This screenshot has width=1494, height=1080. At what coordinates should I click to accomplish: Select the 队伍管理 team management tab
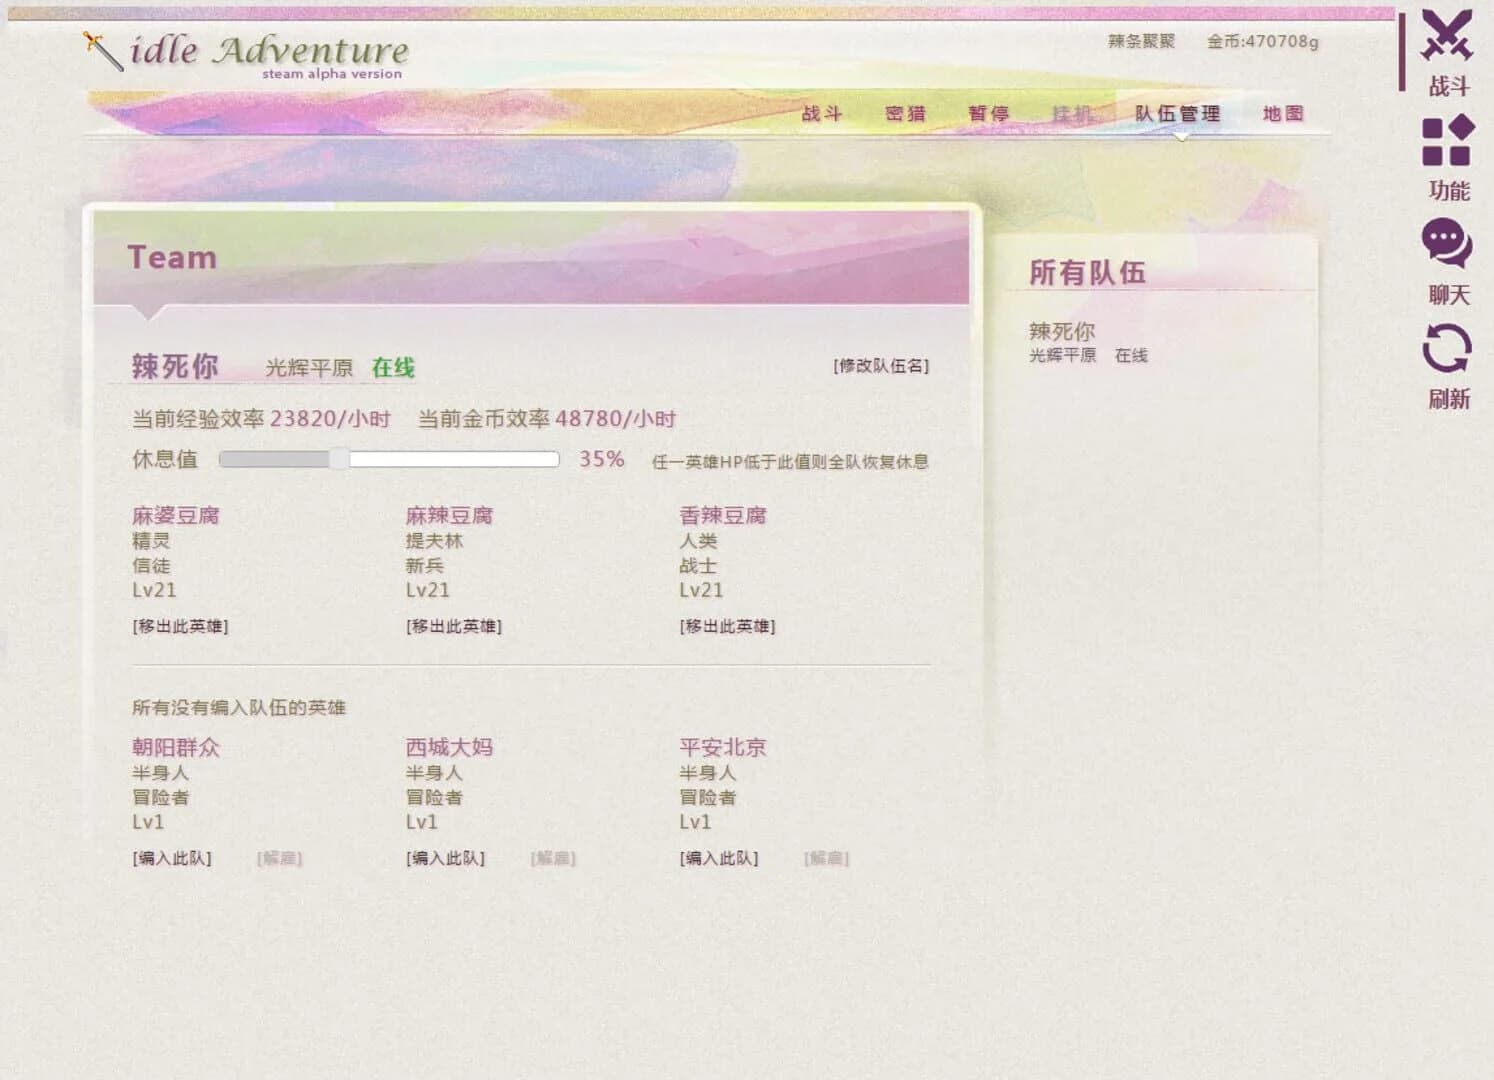click(1174, 113)
